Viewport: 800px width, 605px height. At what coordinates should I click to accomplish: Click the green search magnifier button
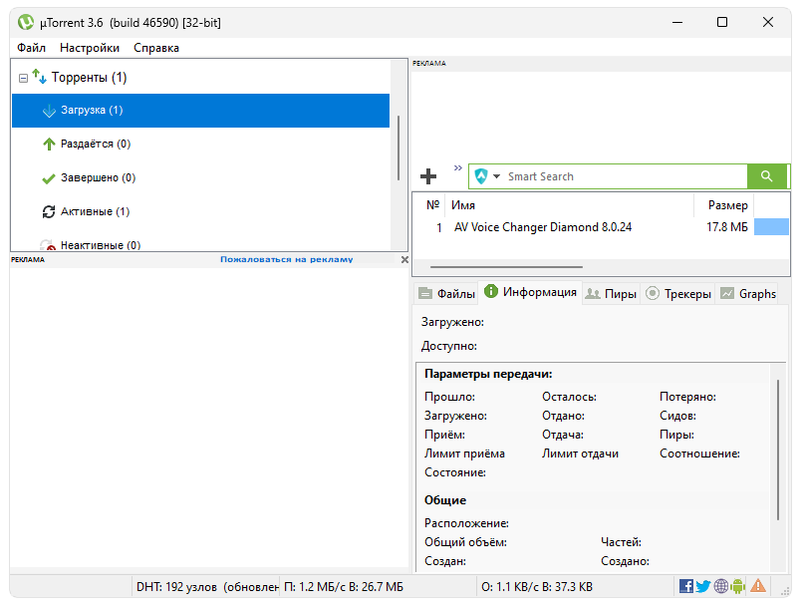click(x=766, y=176)
